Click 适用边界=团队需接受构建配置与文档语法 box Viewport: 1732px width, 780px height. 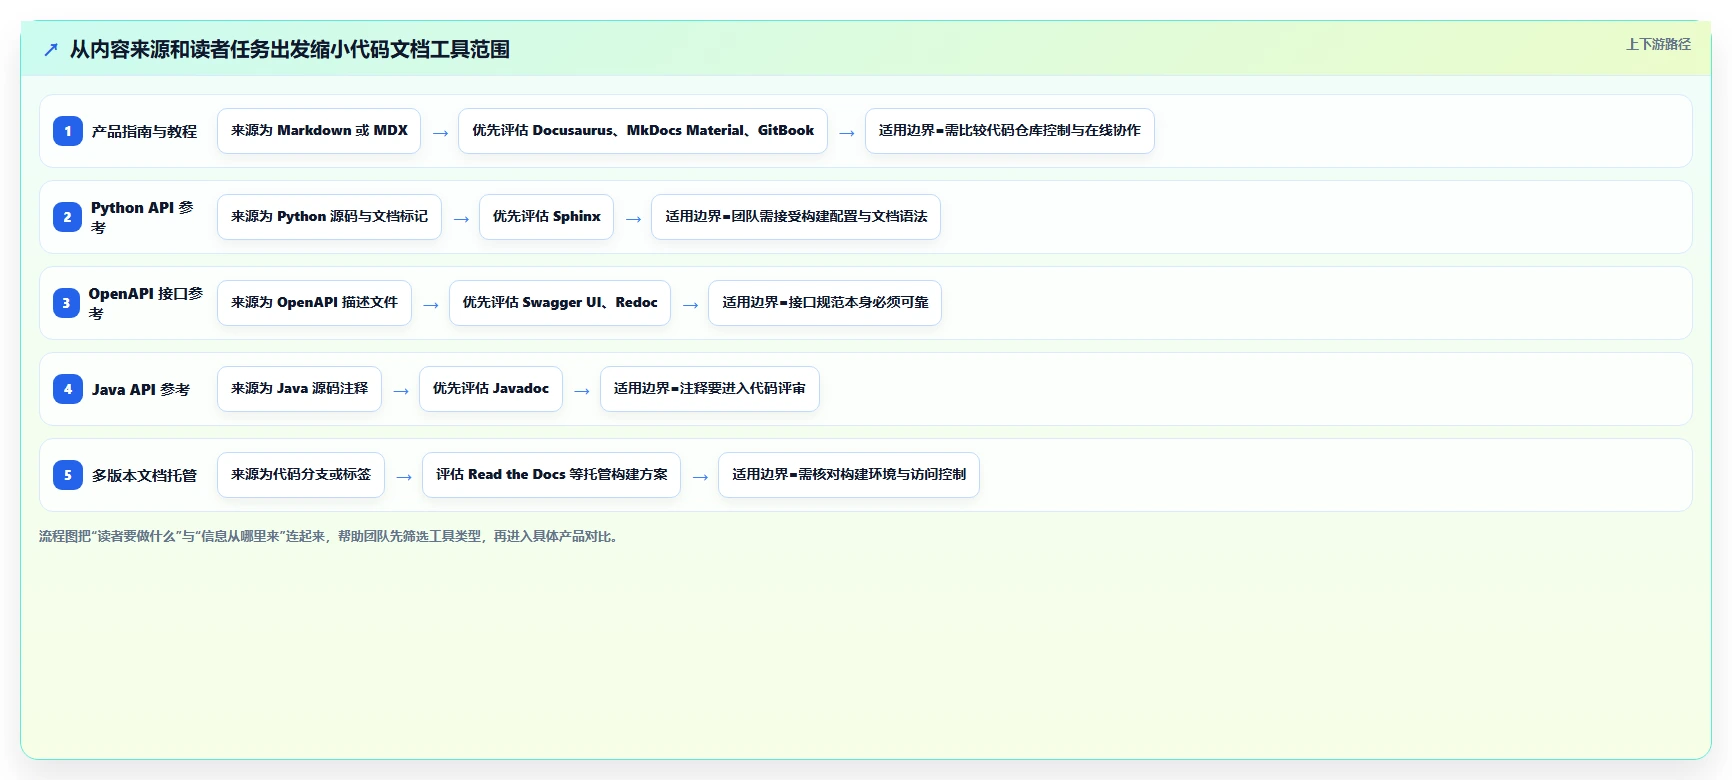tap(796, 217)
